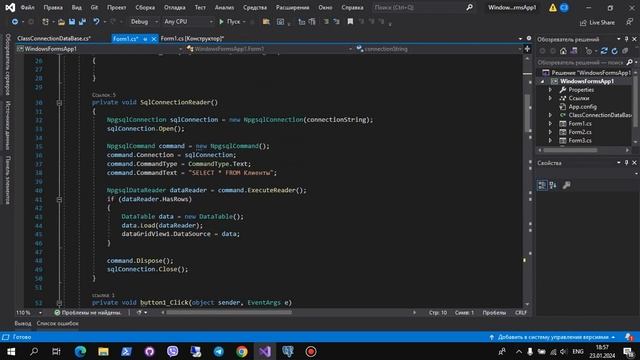Click the Save file toolbar icon

[x=72, y=22]
